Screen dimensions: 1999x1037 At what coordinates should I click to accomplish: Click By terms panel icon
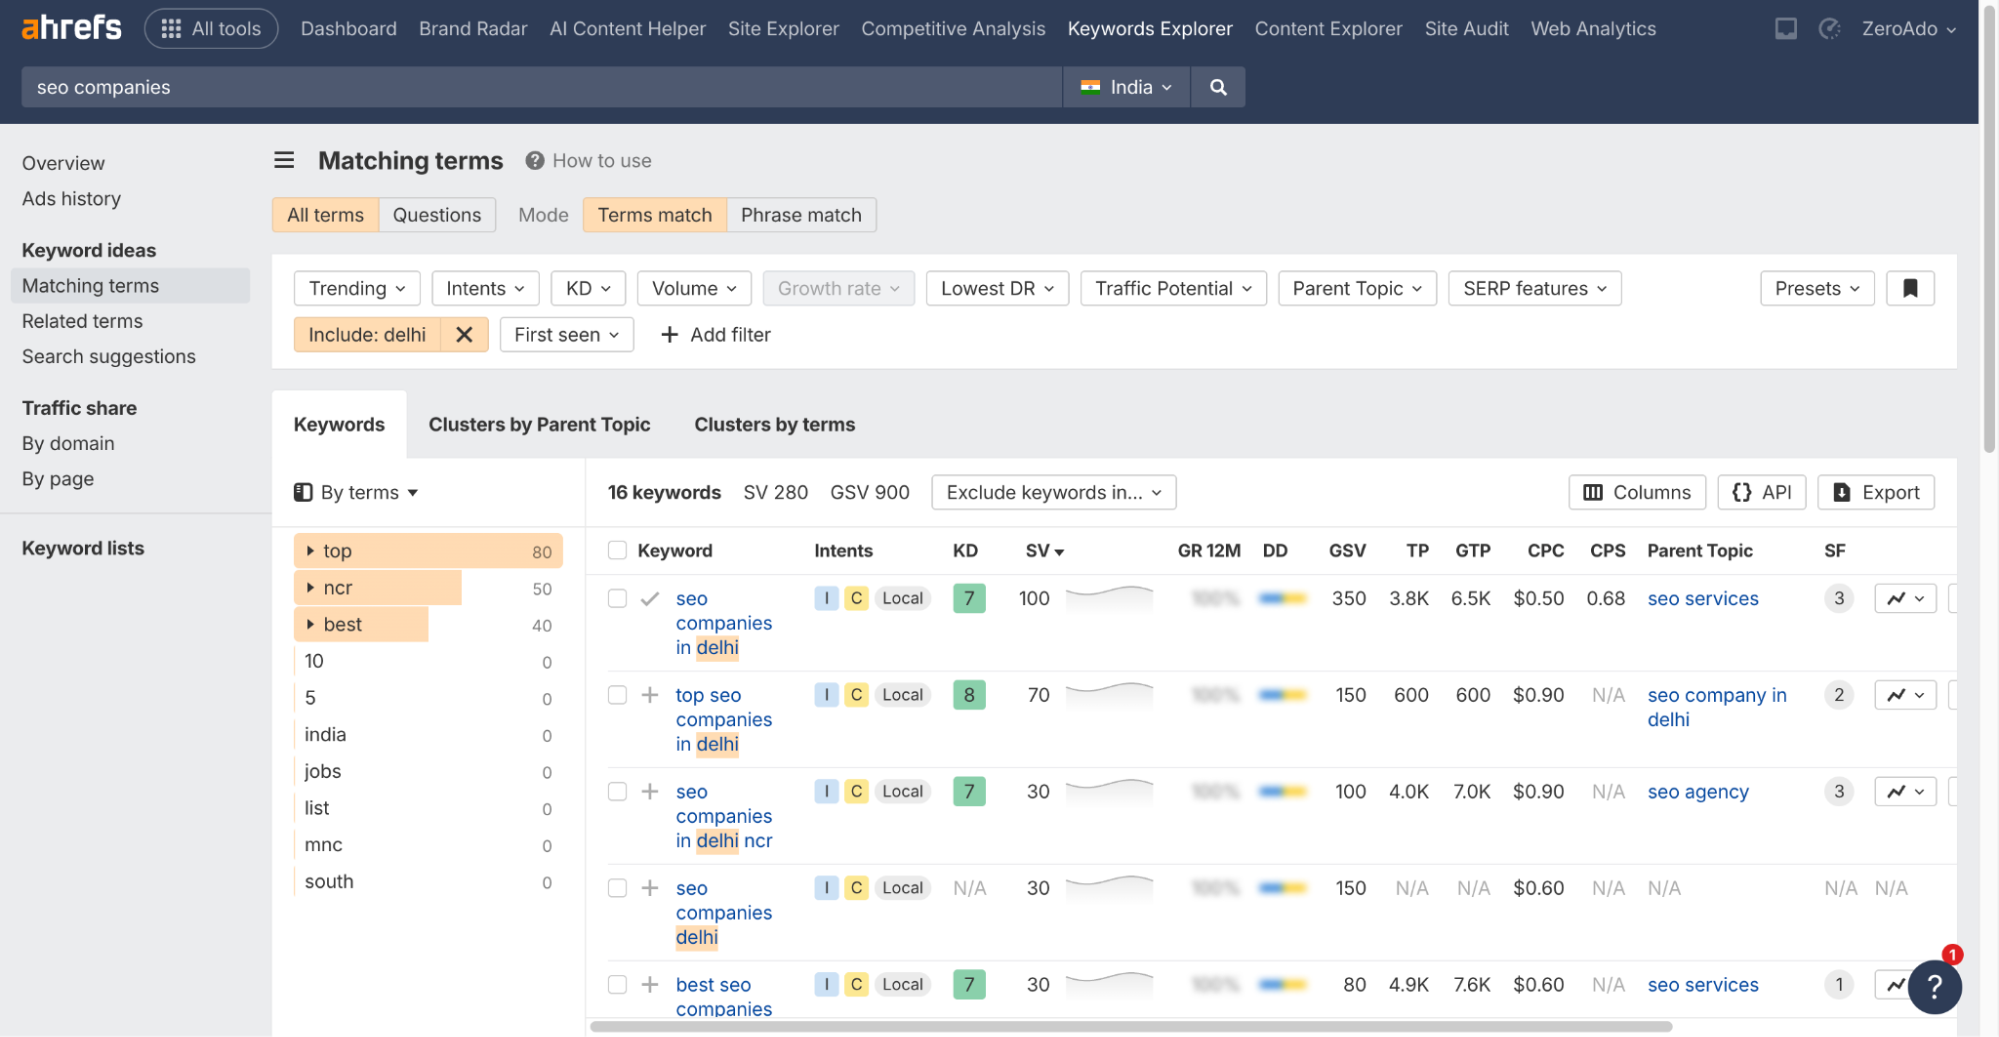(303, 493)
